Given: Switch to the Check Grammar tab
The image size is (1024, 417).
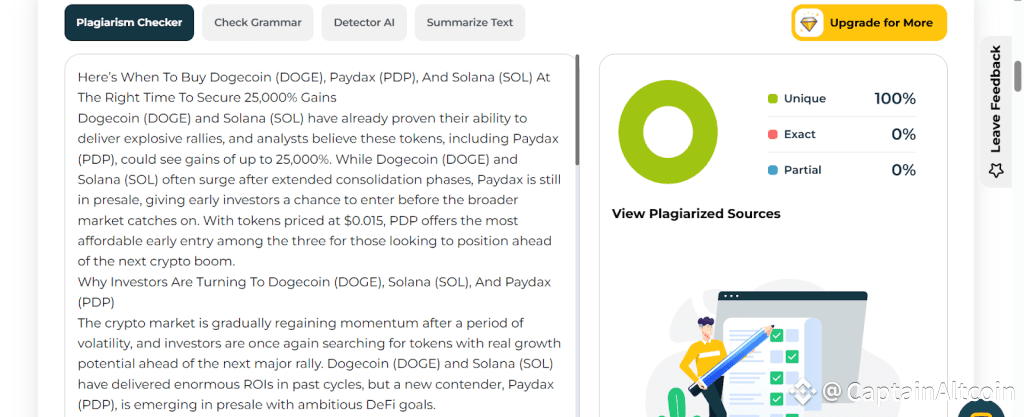Looking at the screenshot, I should coord(258,22).
